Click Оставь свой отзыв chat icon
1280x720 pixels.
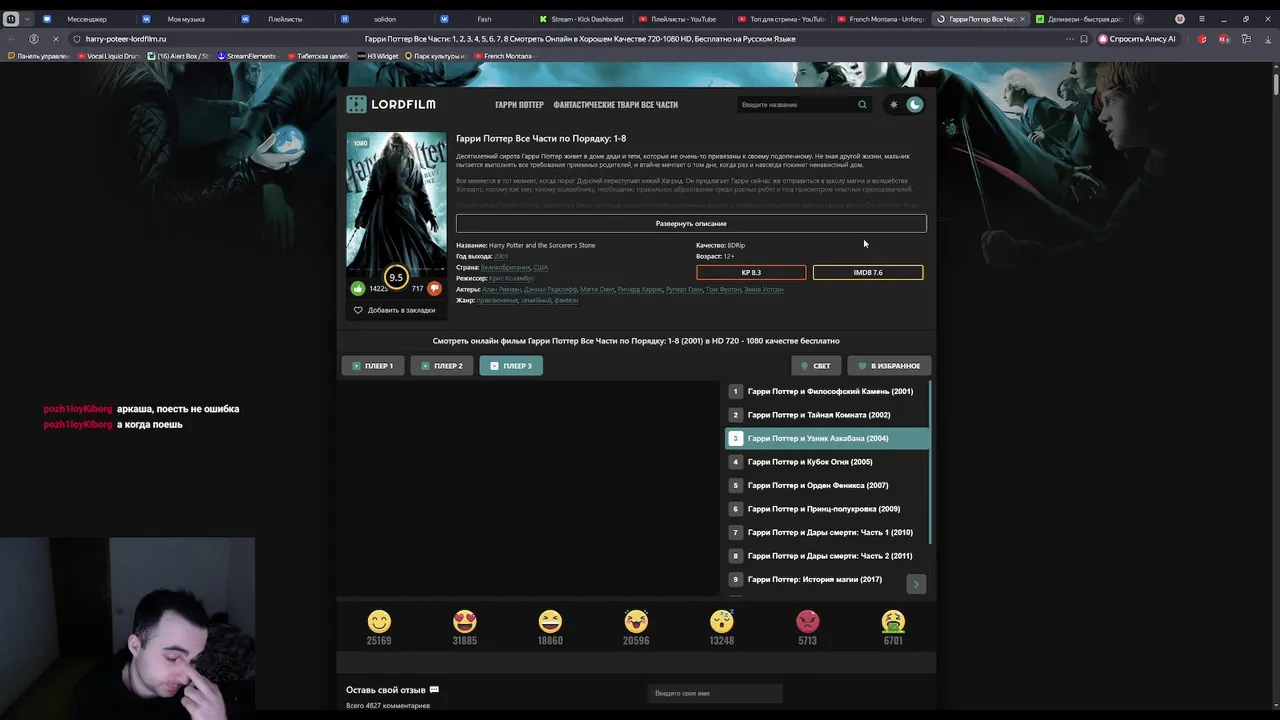coord(434,690)
